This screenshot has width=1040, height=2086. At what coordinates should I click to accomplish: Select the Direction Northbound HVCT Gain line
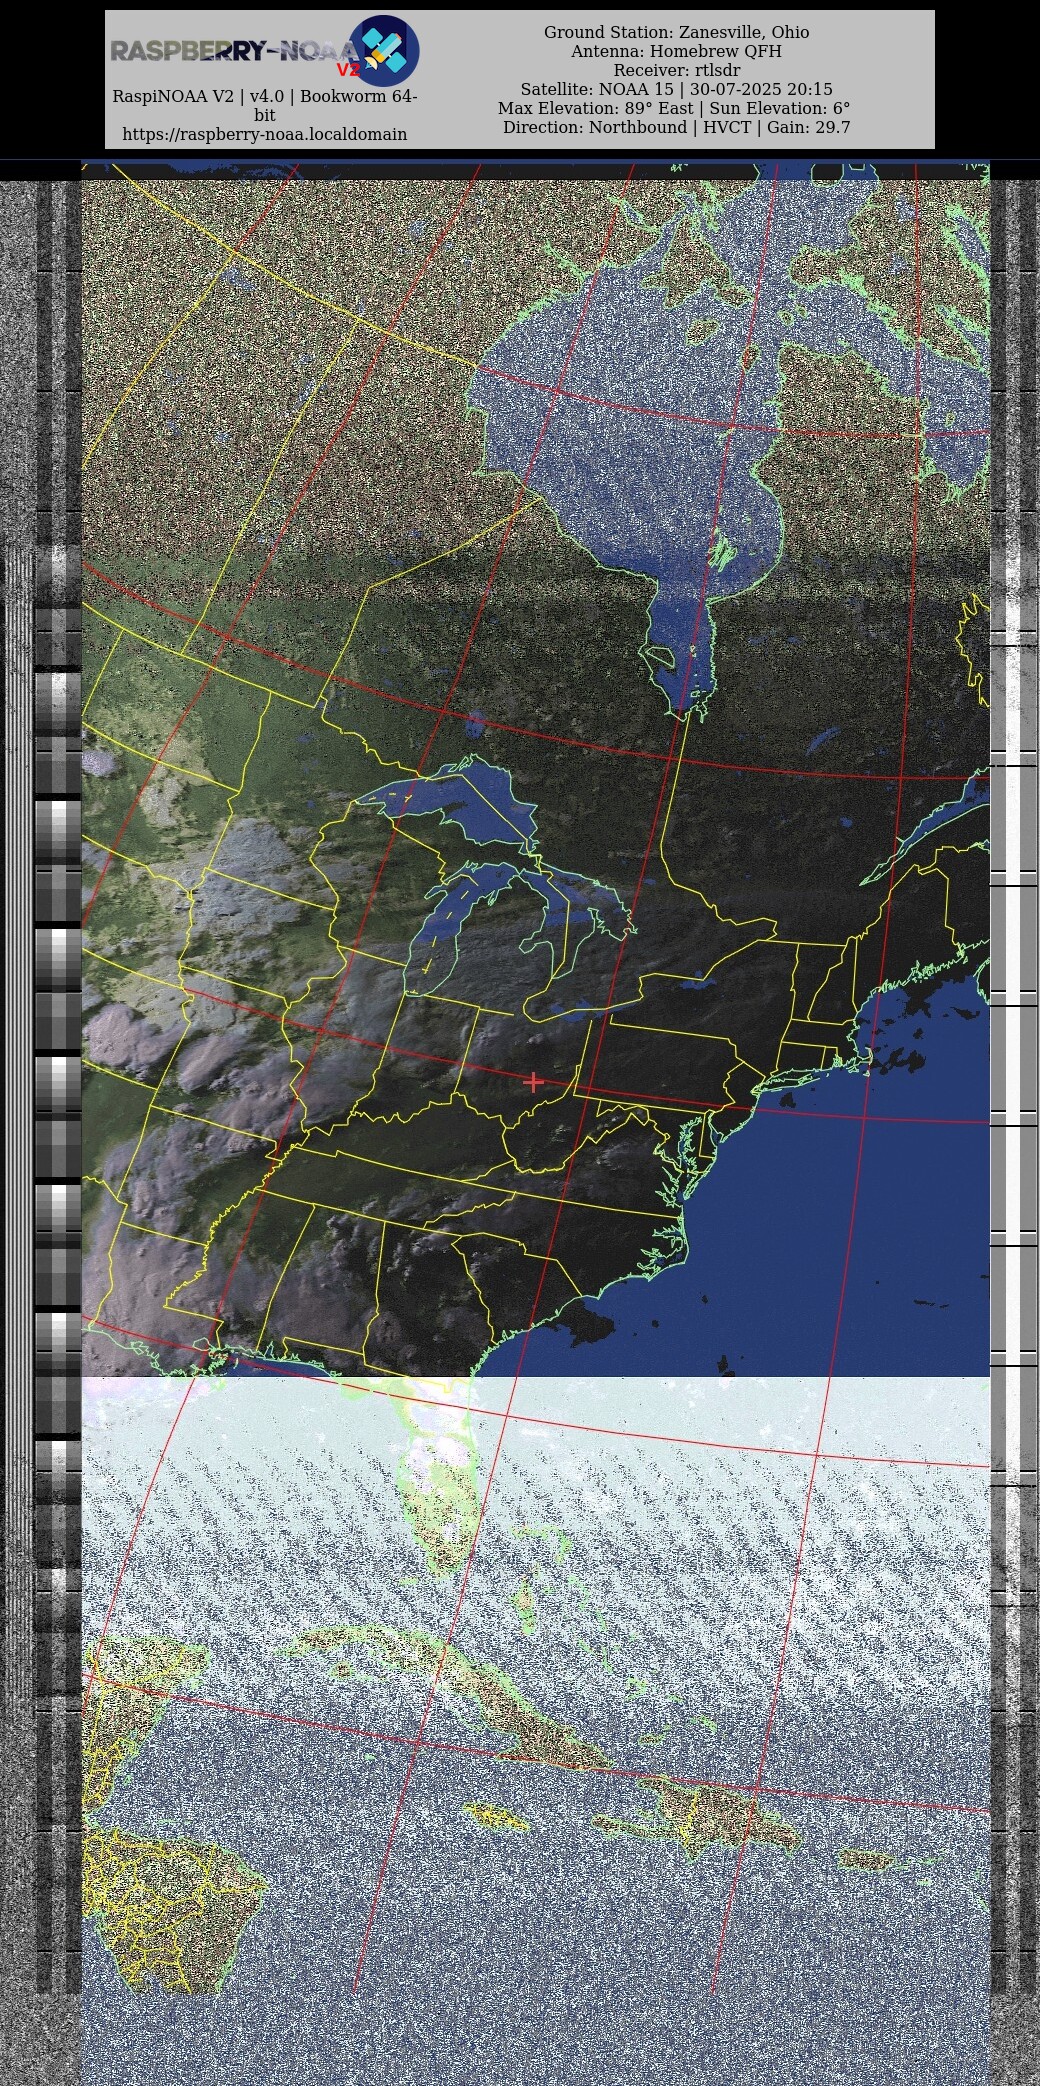[x=676, y=127]
